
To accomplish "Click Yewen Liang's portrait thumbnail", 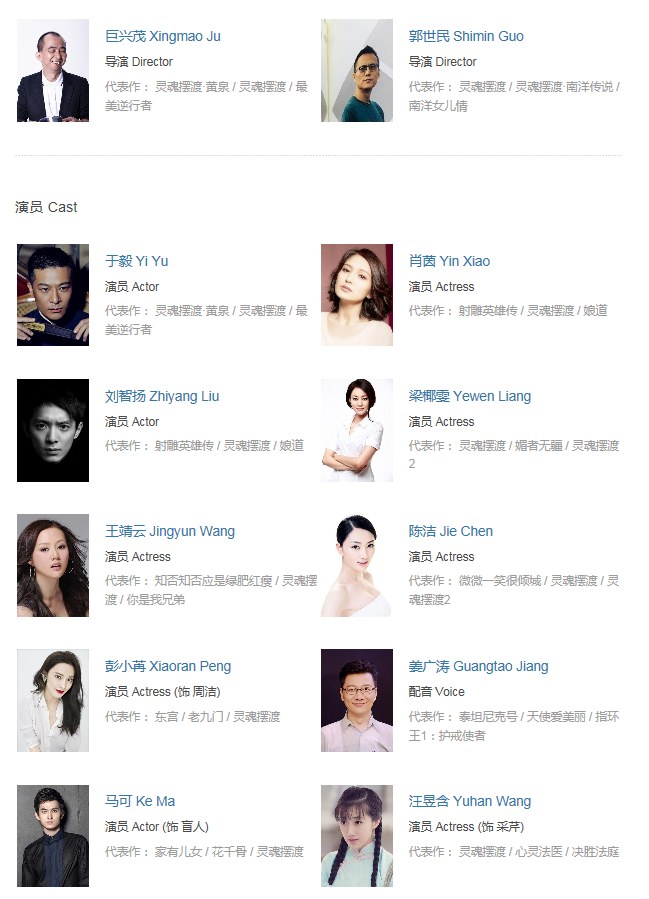I will 357,430.
